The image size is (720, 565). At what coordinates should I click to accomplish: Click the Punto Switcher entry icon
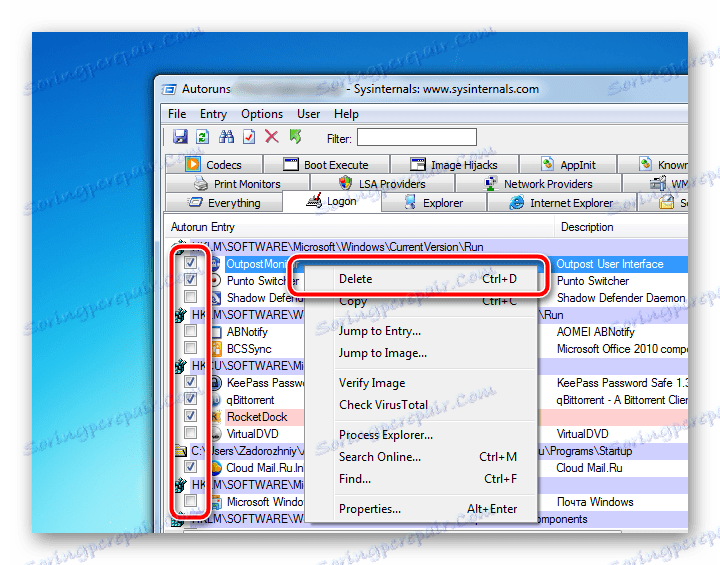point(215,280)
